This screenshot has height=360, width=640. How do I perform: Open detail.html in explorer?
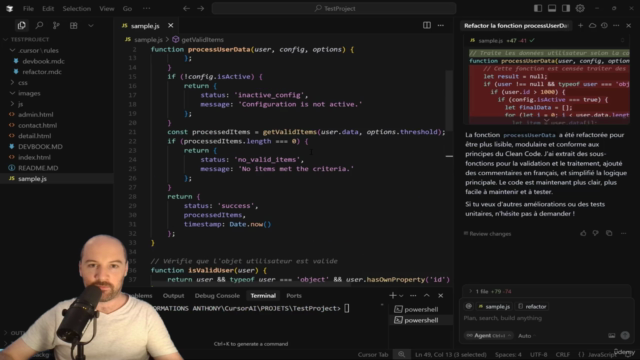34,136
